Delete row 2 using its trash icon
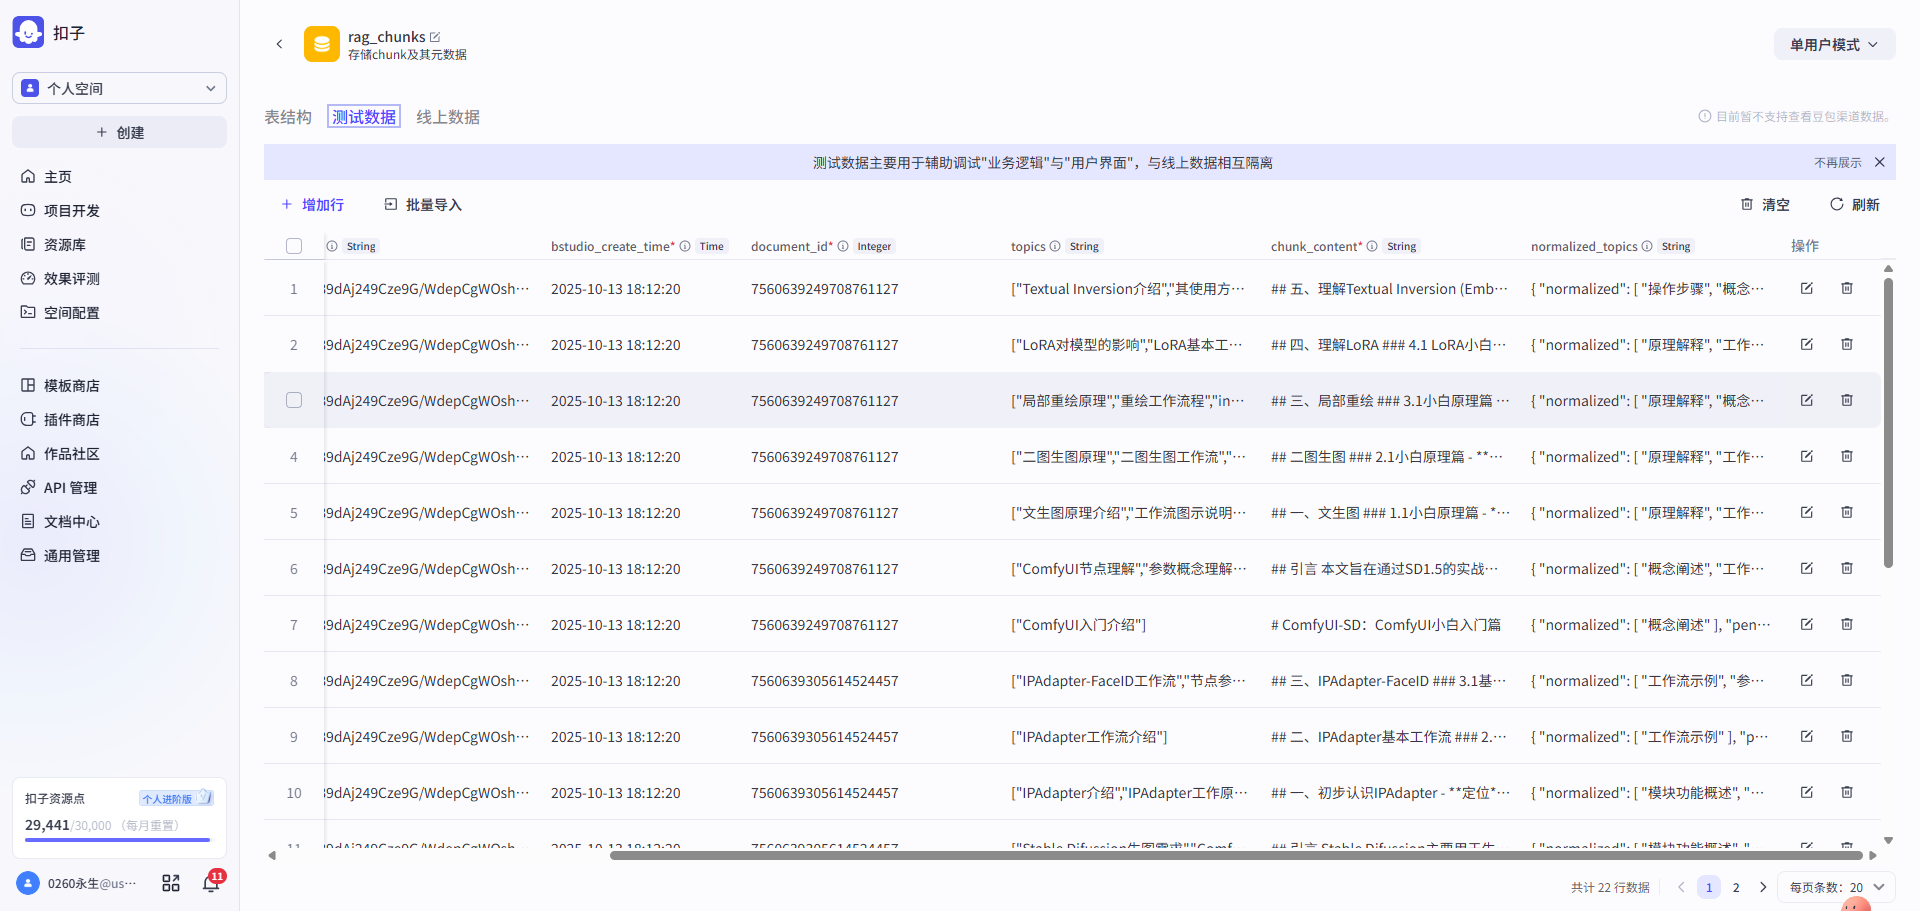Image resolution: width=1920 pixels, height=911 pixels. click(1846, 344)
